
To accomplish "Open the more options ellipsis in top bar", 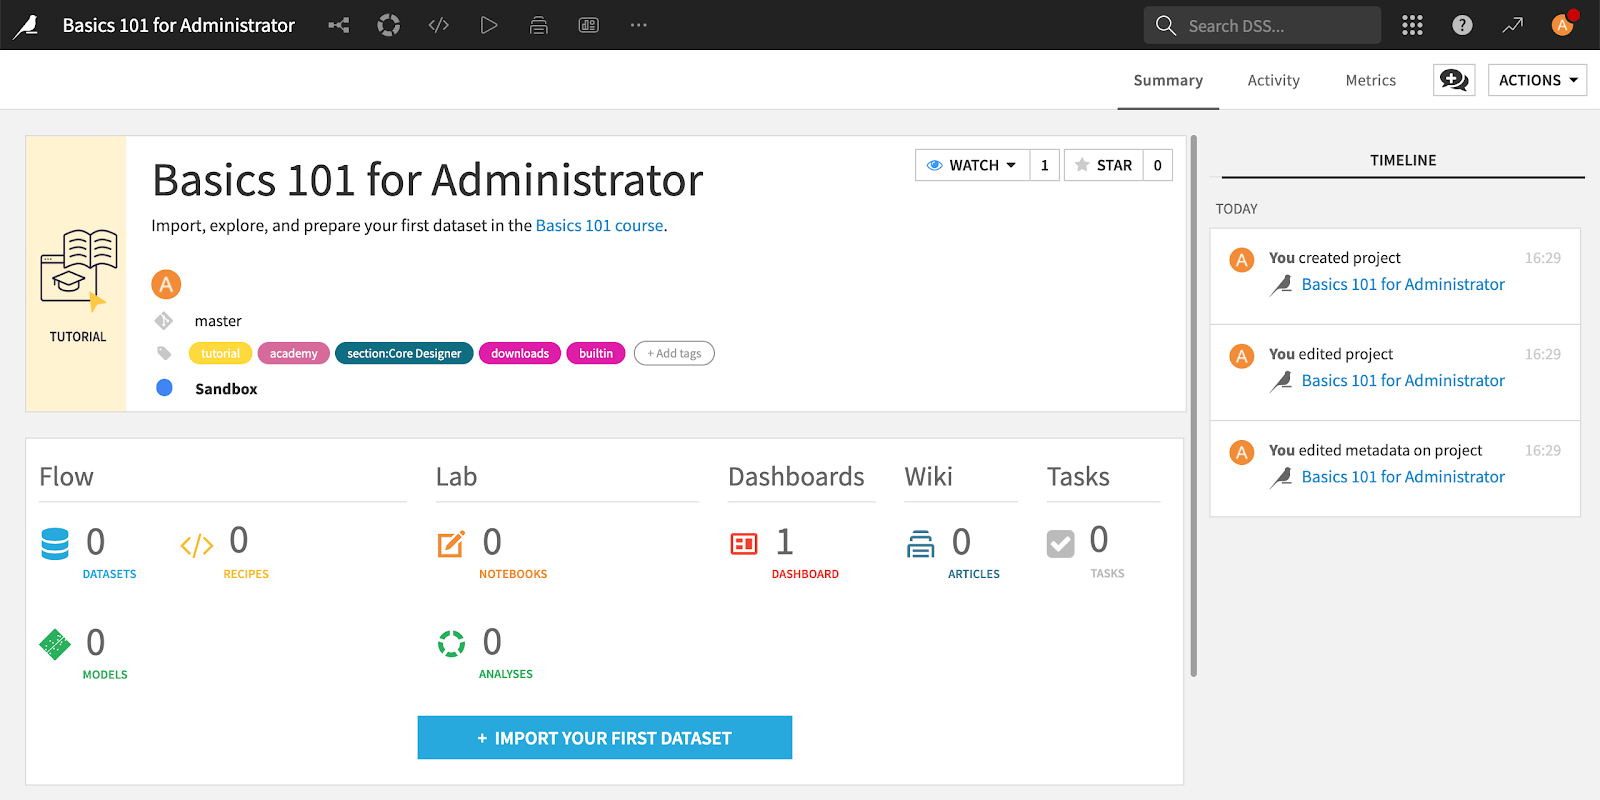I will pyautogui.click(x=639, y=25).
